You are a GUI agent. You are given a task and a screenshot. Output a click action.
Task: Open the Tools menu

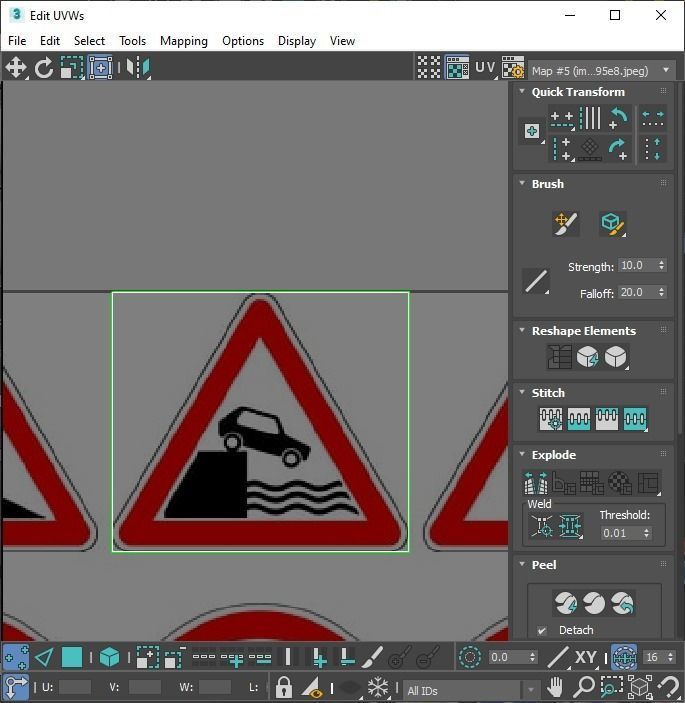pos(132,41)
